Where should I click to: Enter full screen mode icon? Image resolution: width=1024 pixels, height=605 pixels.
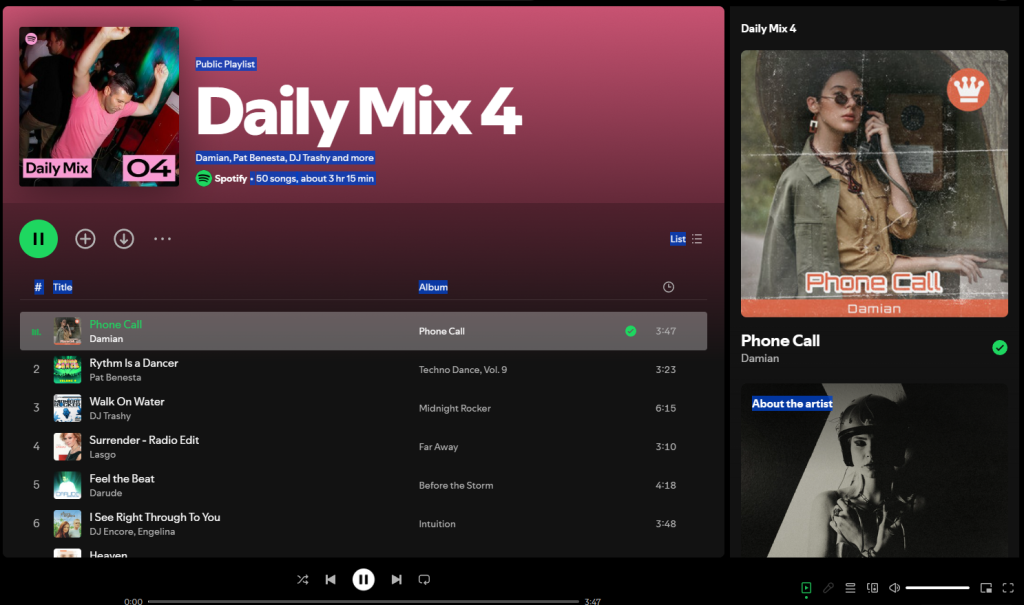coord(1008,588)
